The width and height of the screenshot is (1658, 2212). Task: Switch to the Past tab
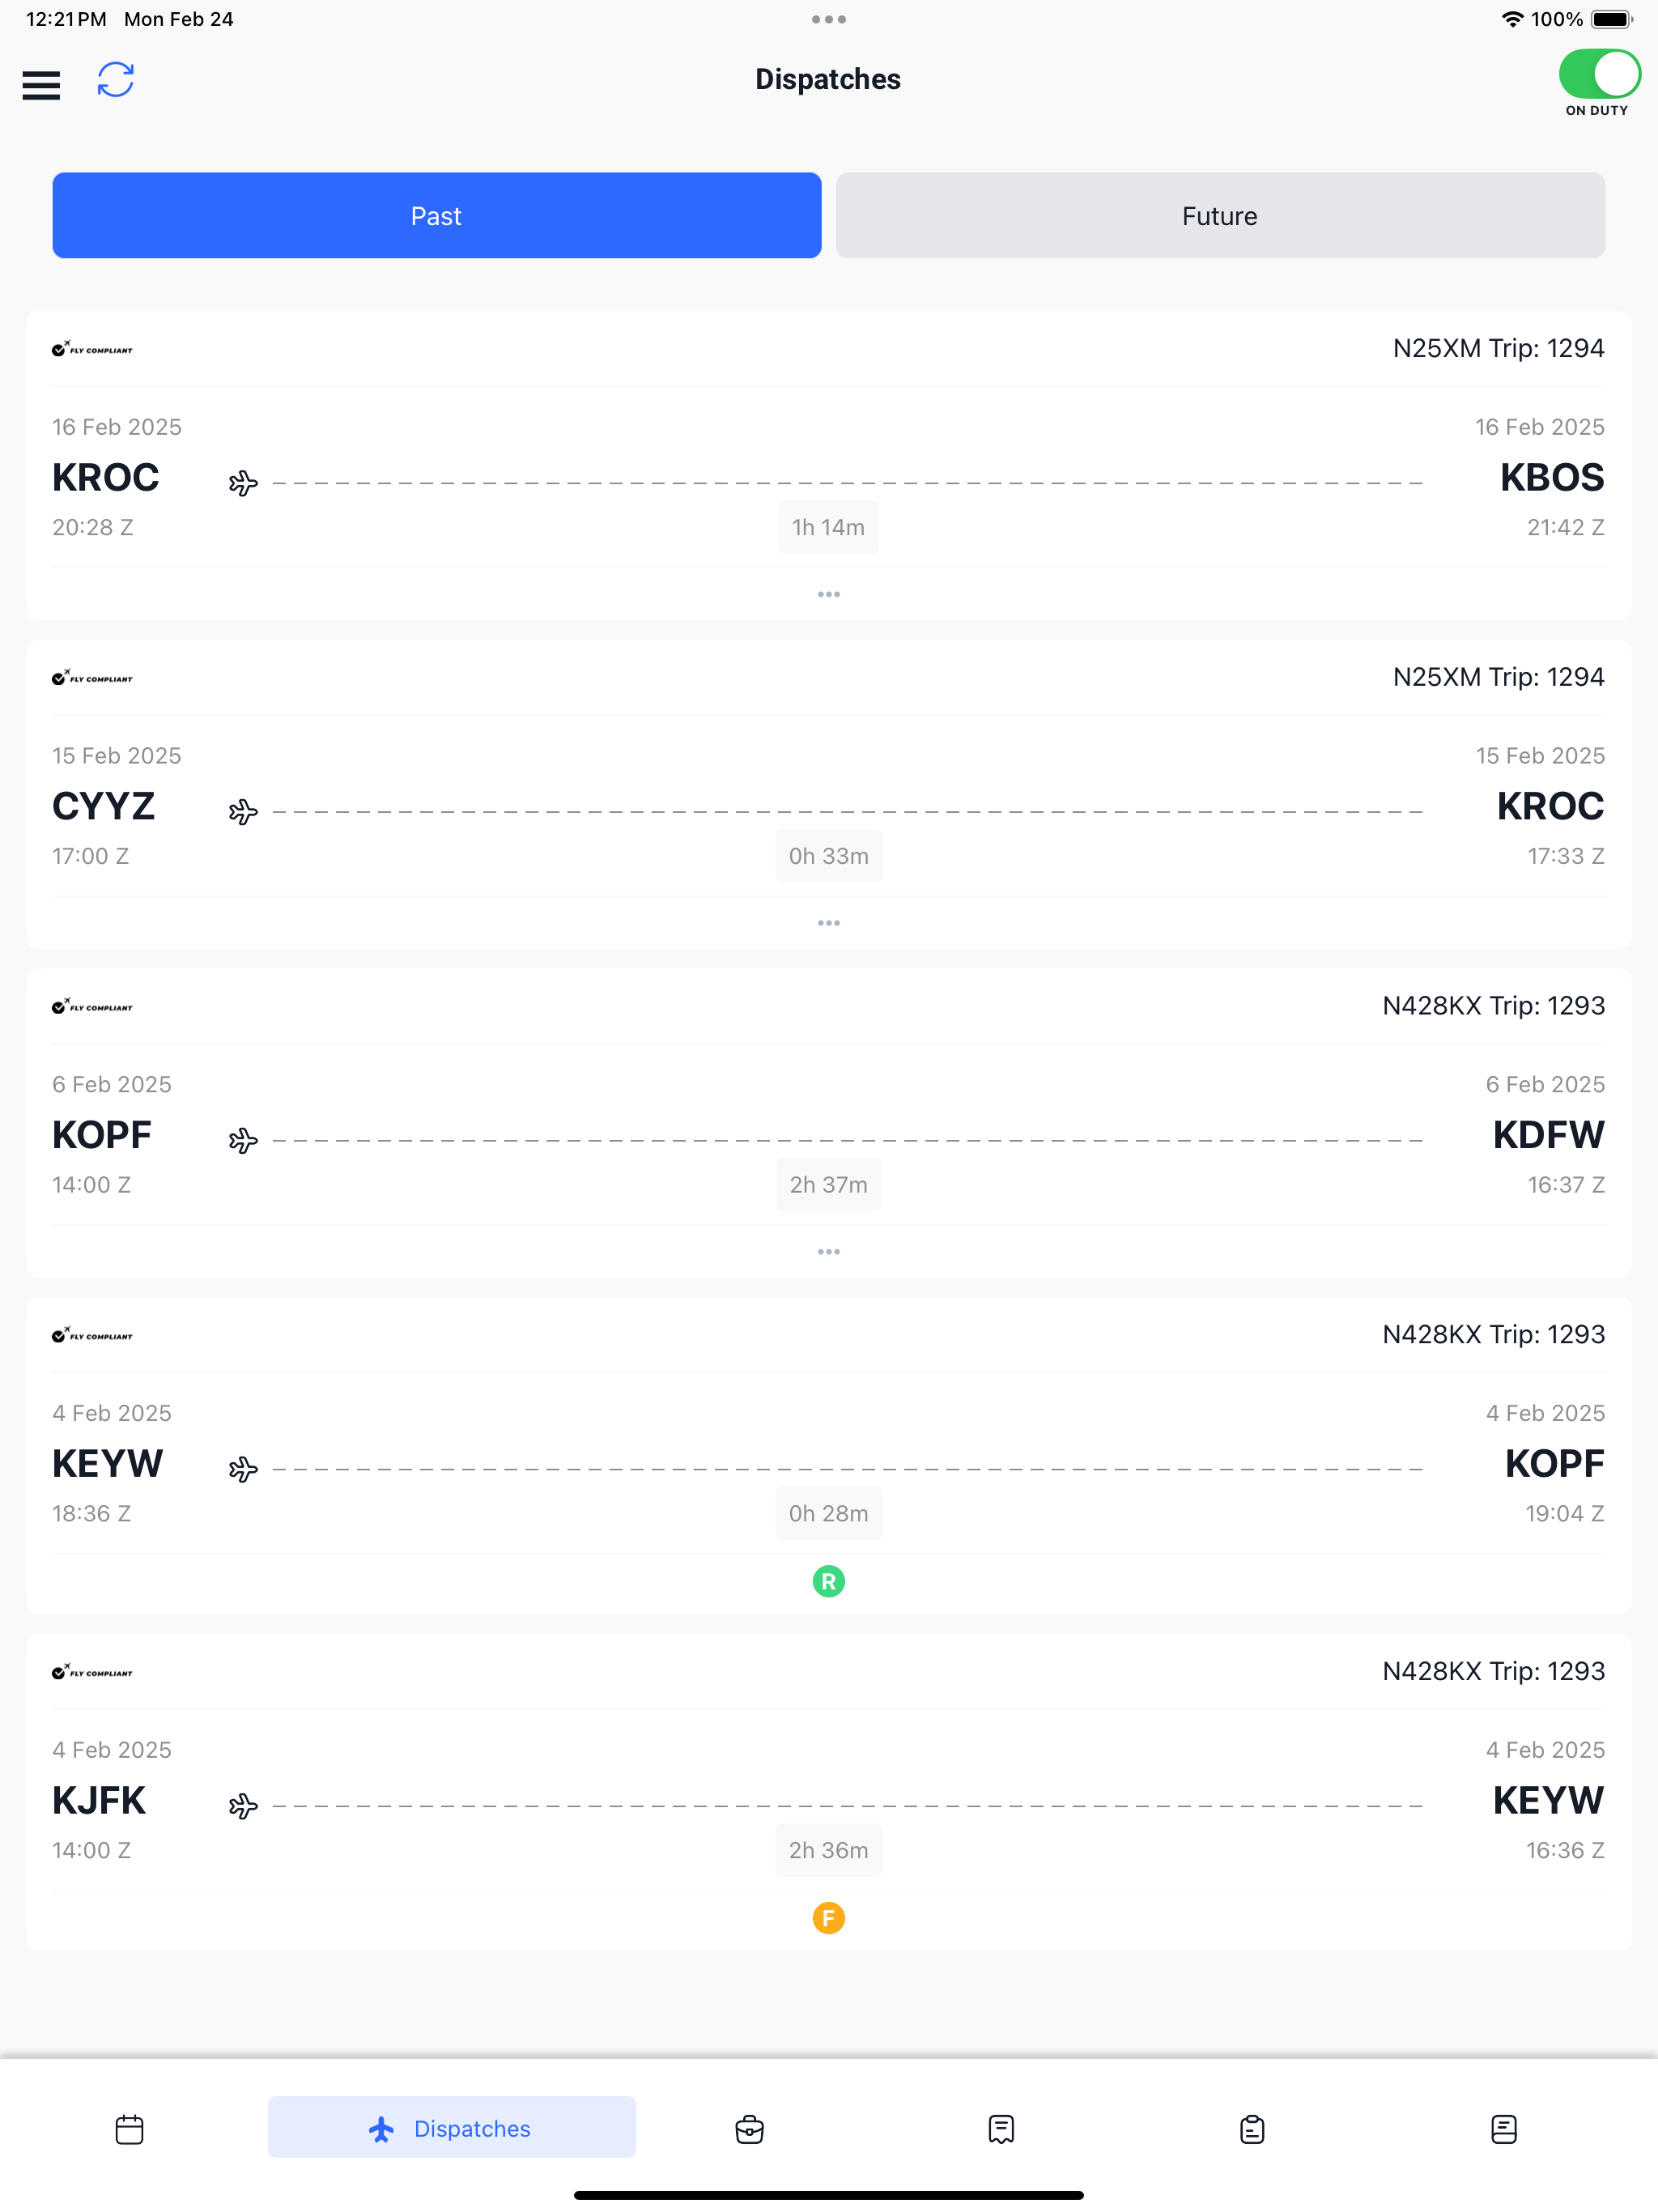[437, 215]
